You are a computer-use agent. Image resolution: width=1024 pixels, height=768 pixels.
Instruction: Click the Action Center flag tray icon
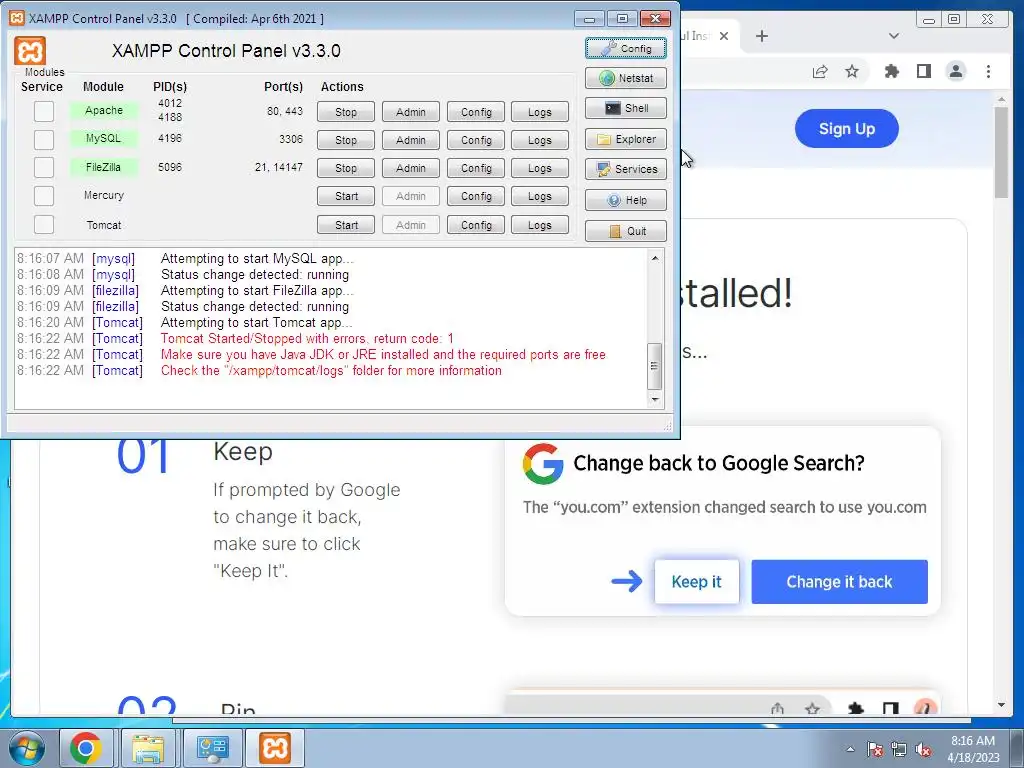coord(874,749)
